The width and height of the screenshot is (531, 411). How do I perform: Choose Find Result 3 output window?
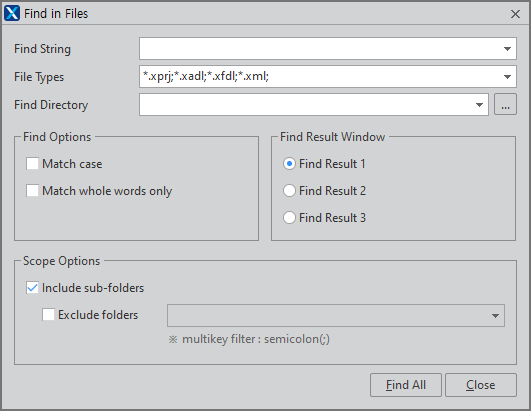(x=289, y=217)
